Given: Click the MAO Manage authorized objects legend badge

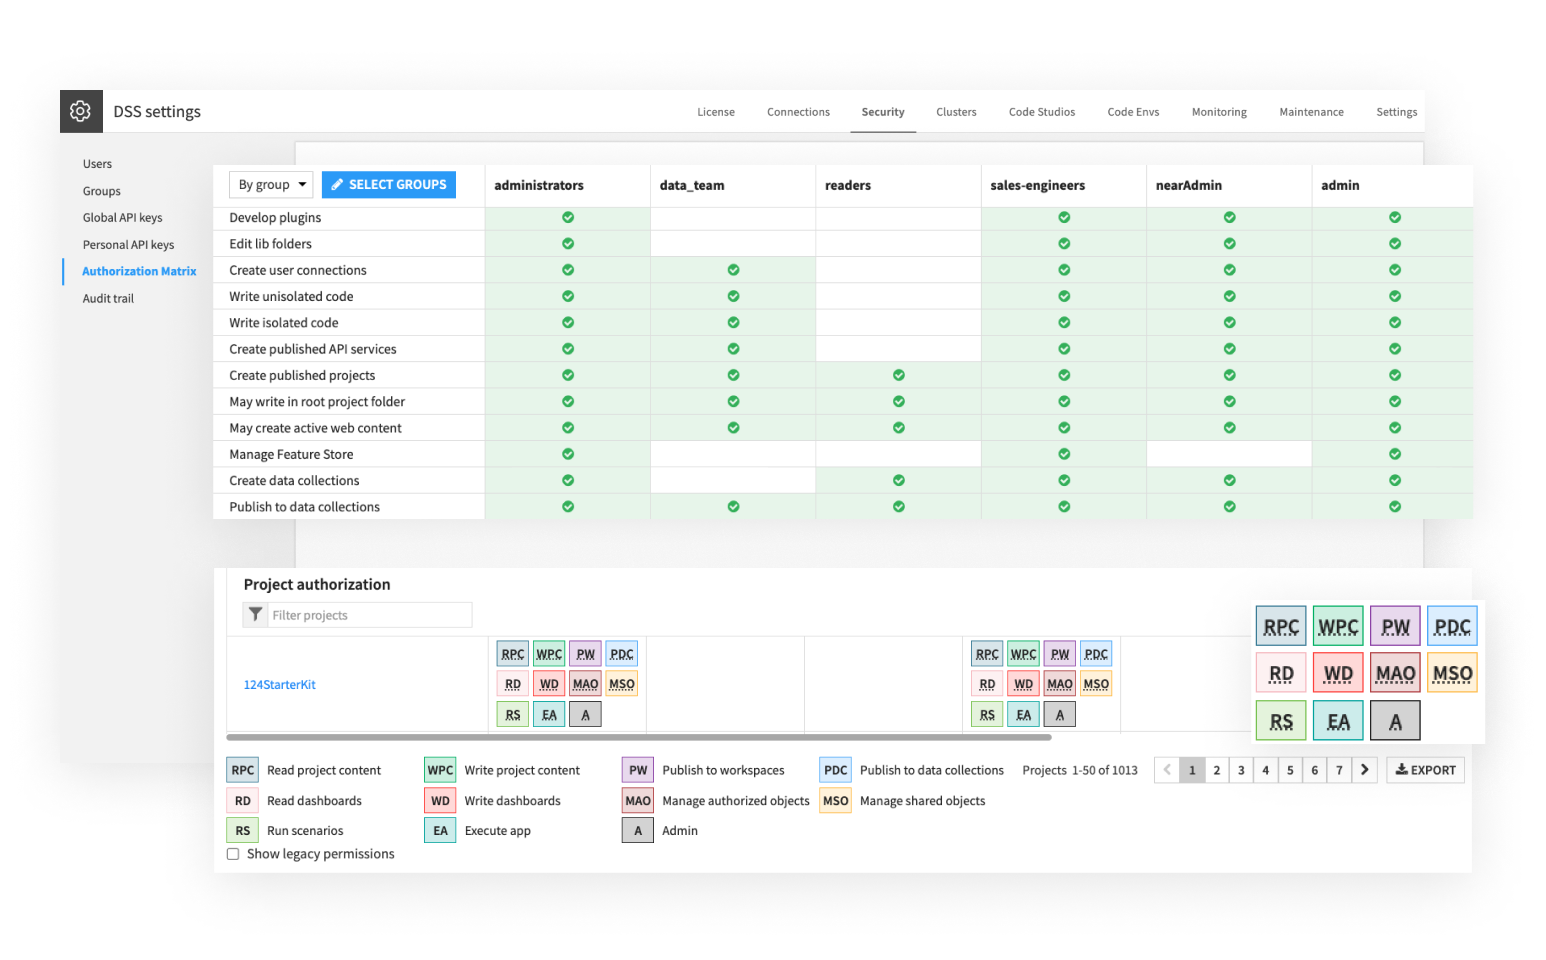Looking at the screenshot, I should point(637,800).
